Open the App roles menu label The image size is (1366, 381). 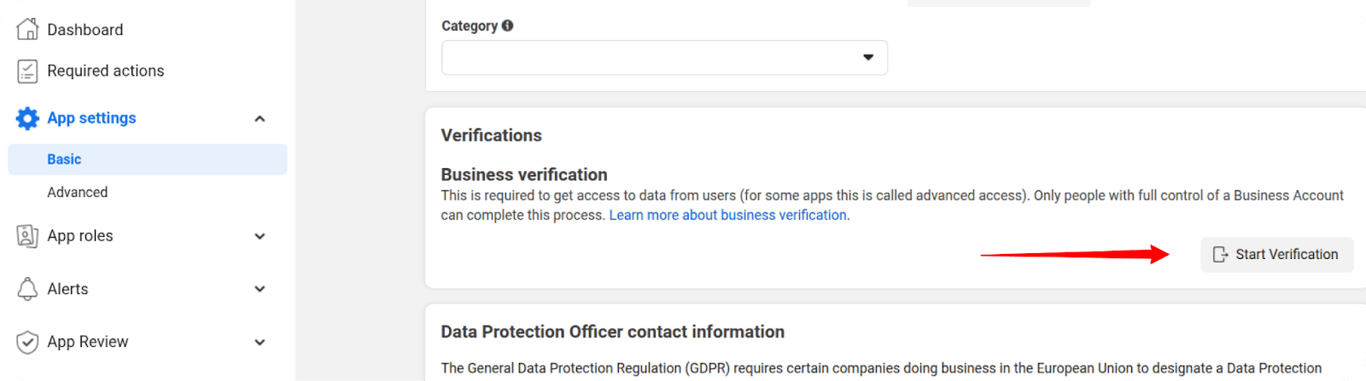[80, 236]
